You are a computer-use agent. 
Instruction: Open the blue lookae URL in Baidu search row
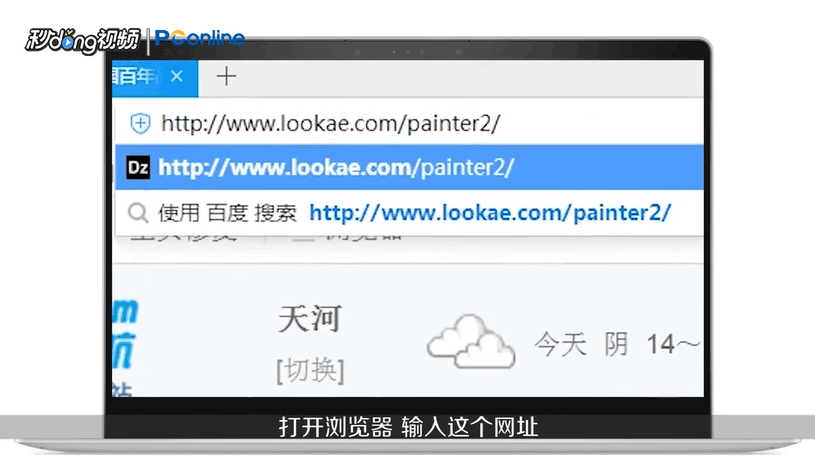tap(490, 213)
